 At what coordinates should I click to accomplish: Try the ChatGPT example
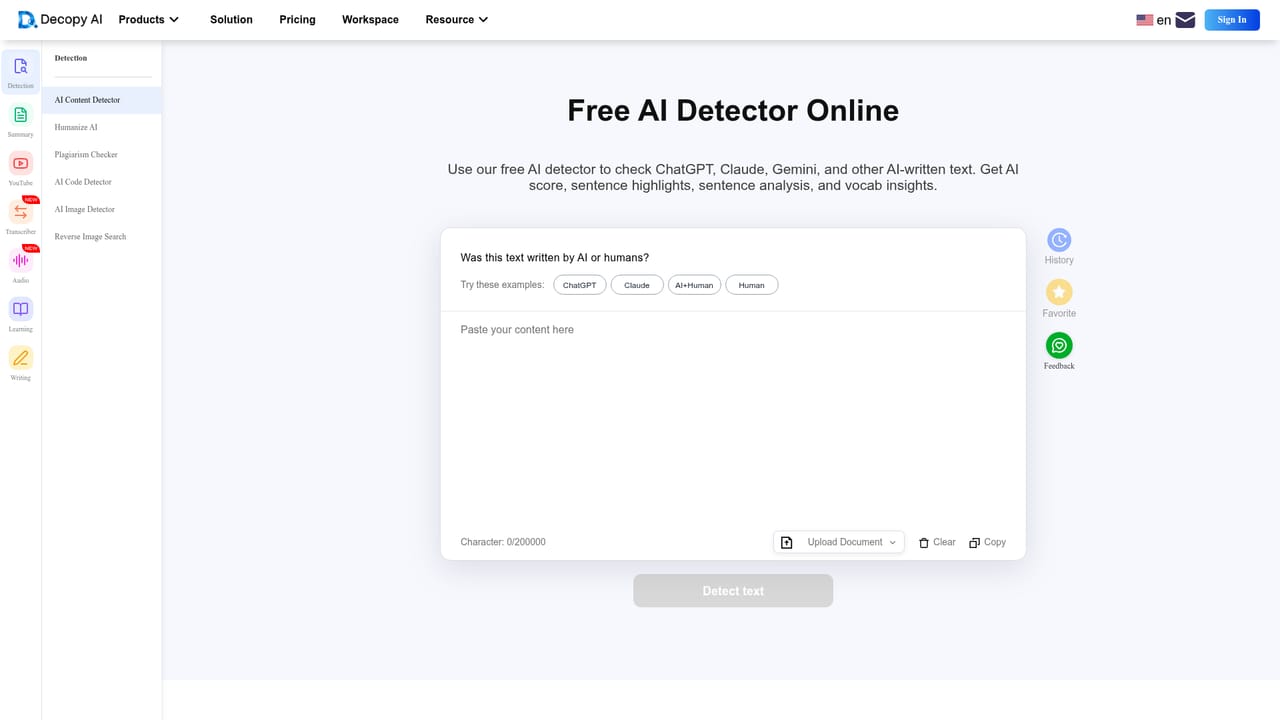click(579, 285)
